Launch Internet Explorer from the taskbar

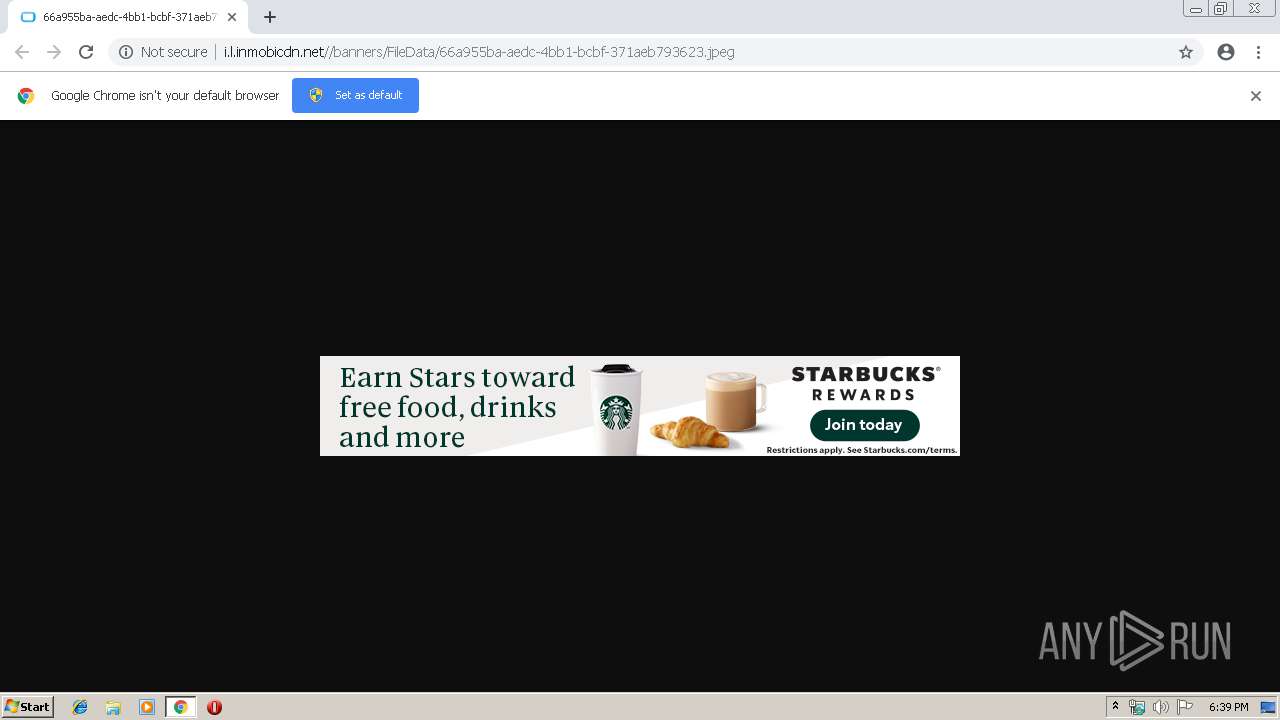[x=80, y=707]
